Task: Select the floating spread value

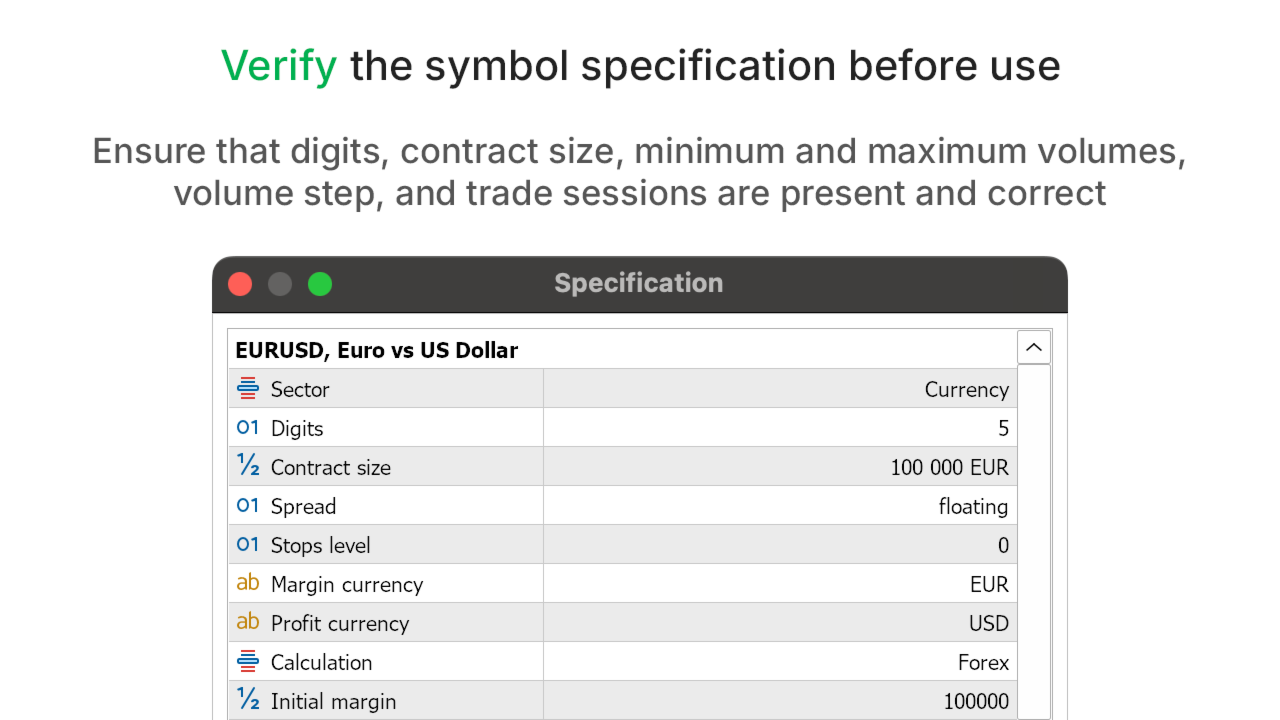Action: [973, 507]
